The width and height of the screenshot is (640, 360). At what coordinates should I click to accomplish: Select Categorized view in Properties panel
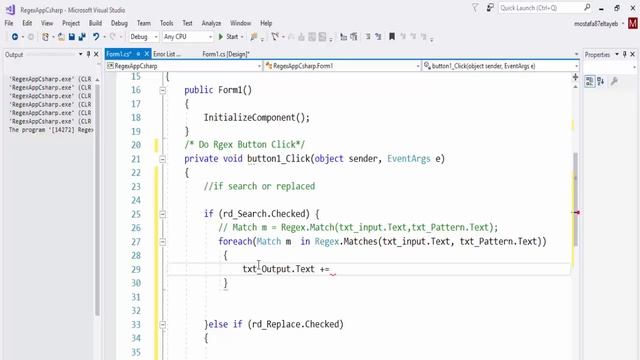coord(589,81)
